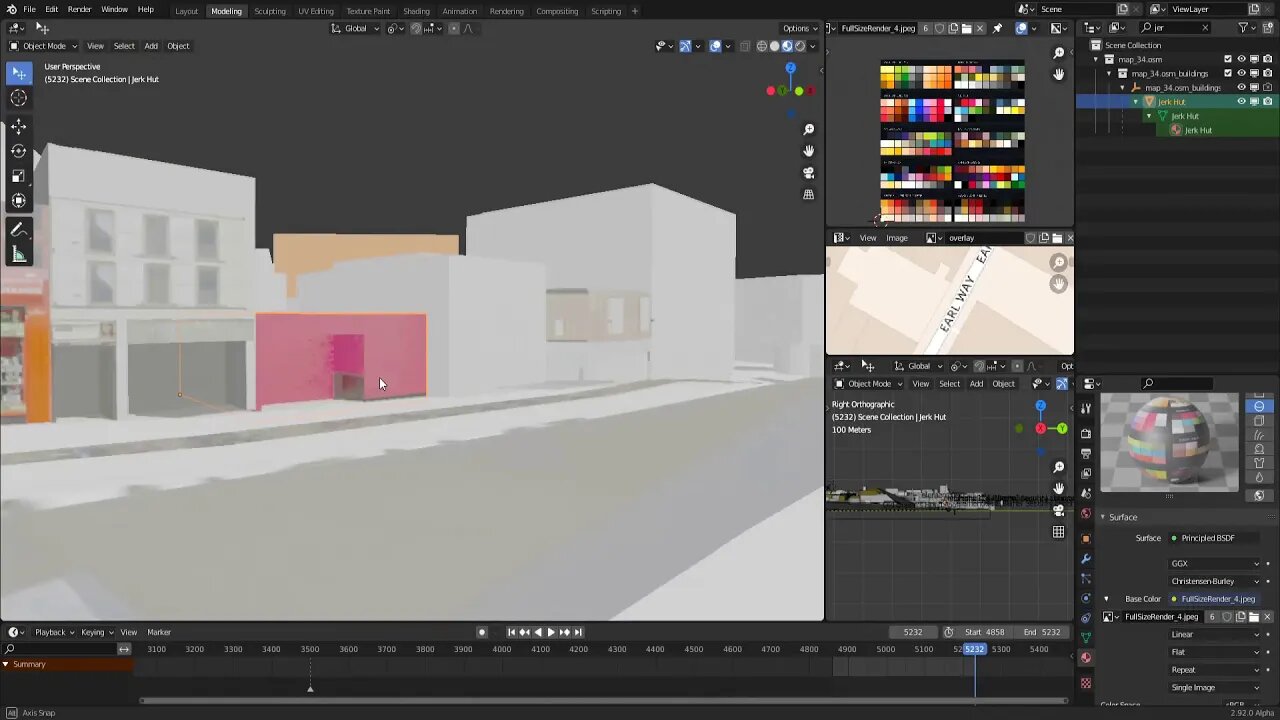Toggle overlays in main 3D viewport

(715, 46)
